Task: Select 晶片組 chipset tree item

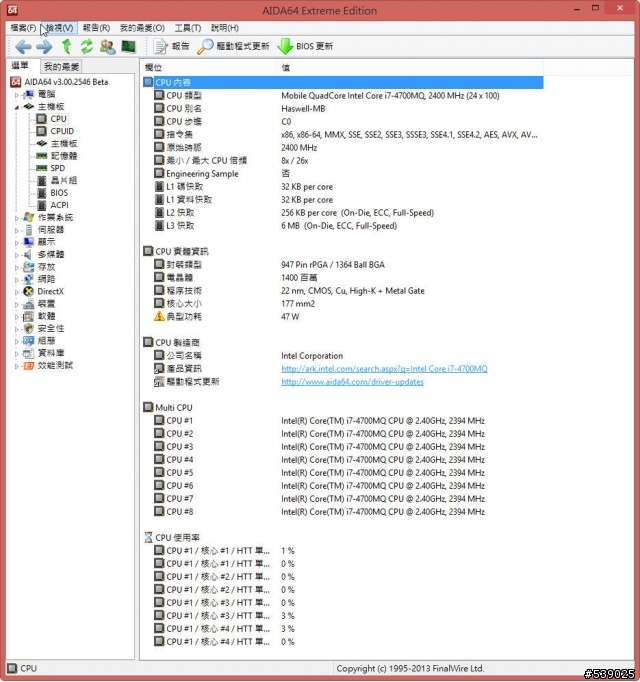Action: click(64, 180)
